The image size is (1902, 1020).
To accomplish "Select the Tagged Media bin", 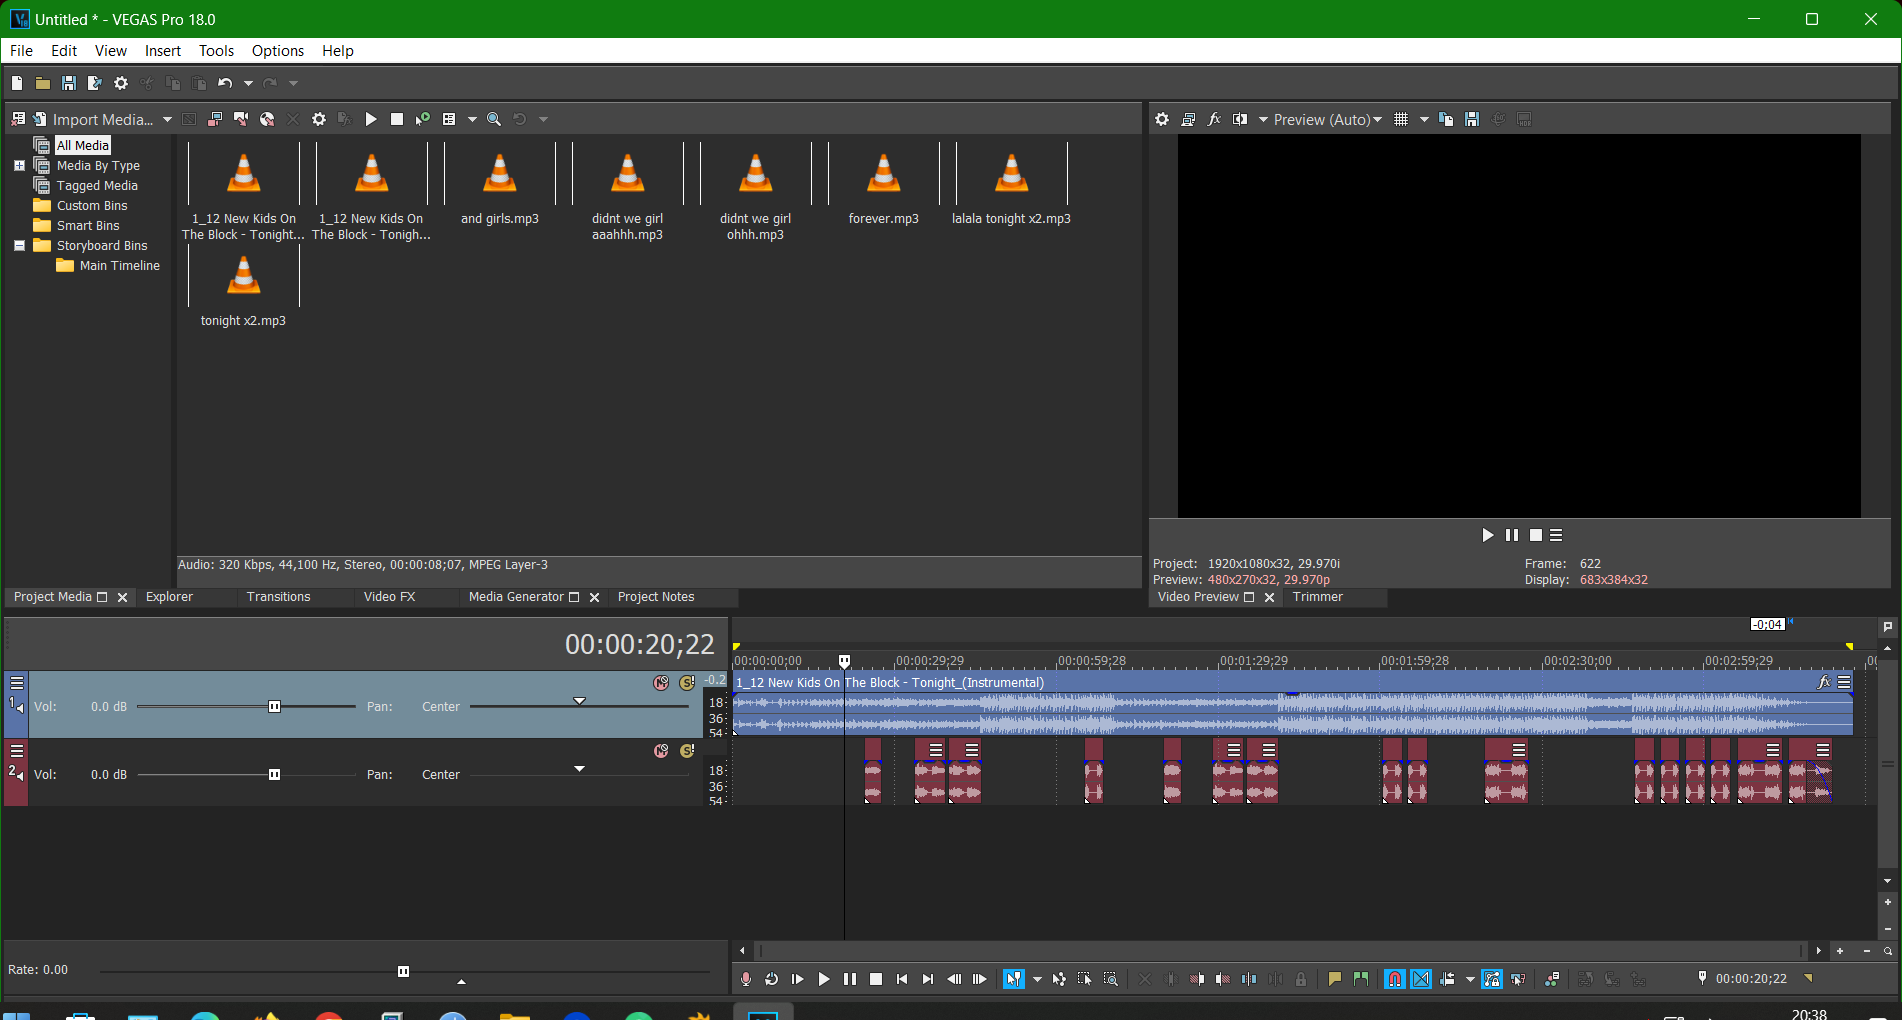I will pyautogui.click(x=97, y=185).
